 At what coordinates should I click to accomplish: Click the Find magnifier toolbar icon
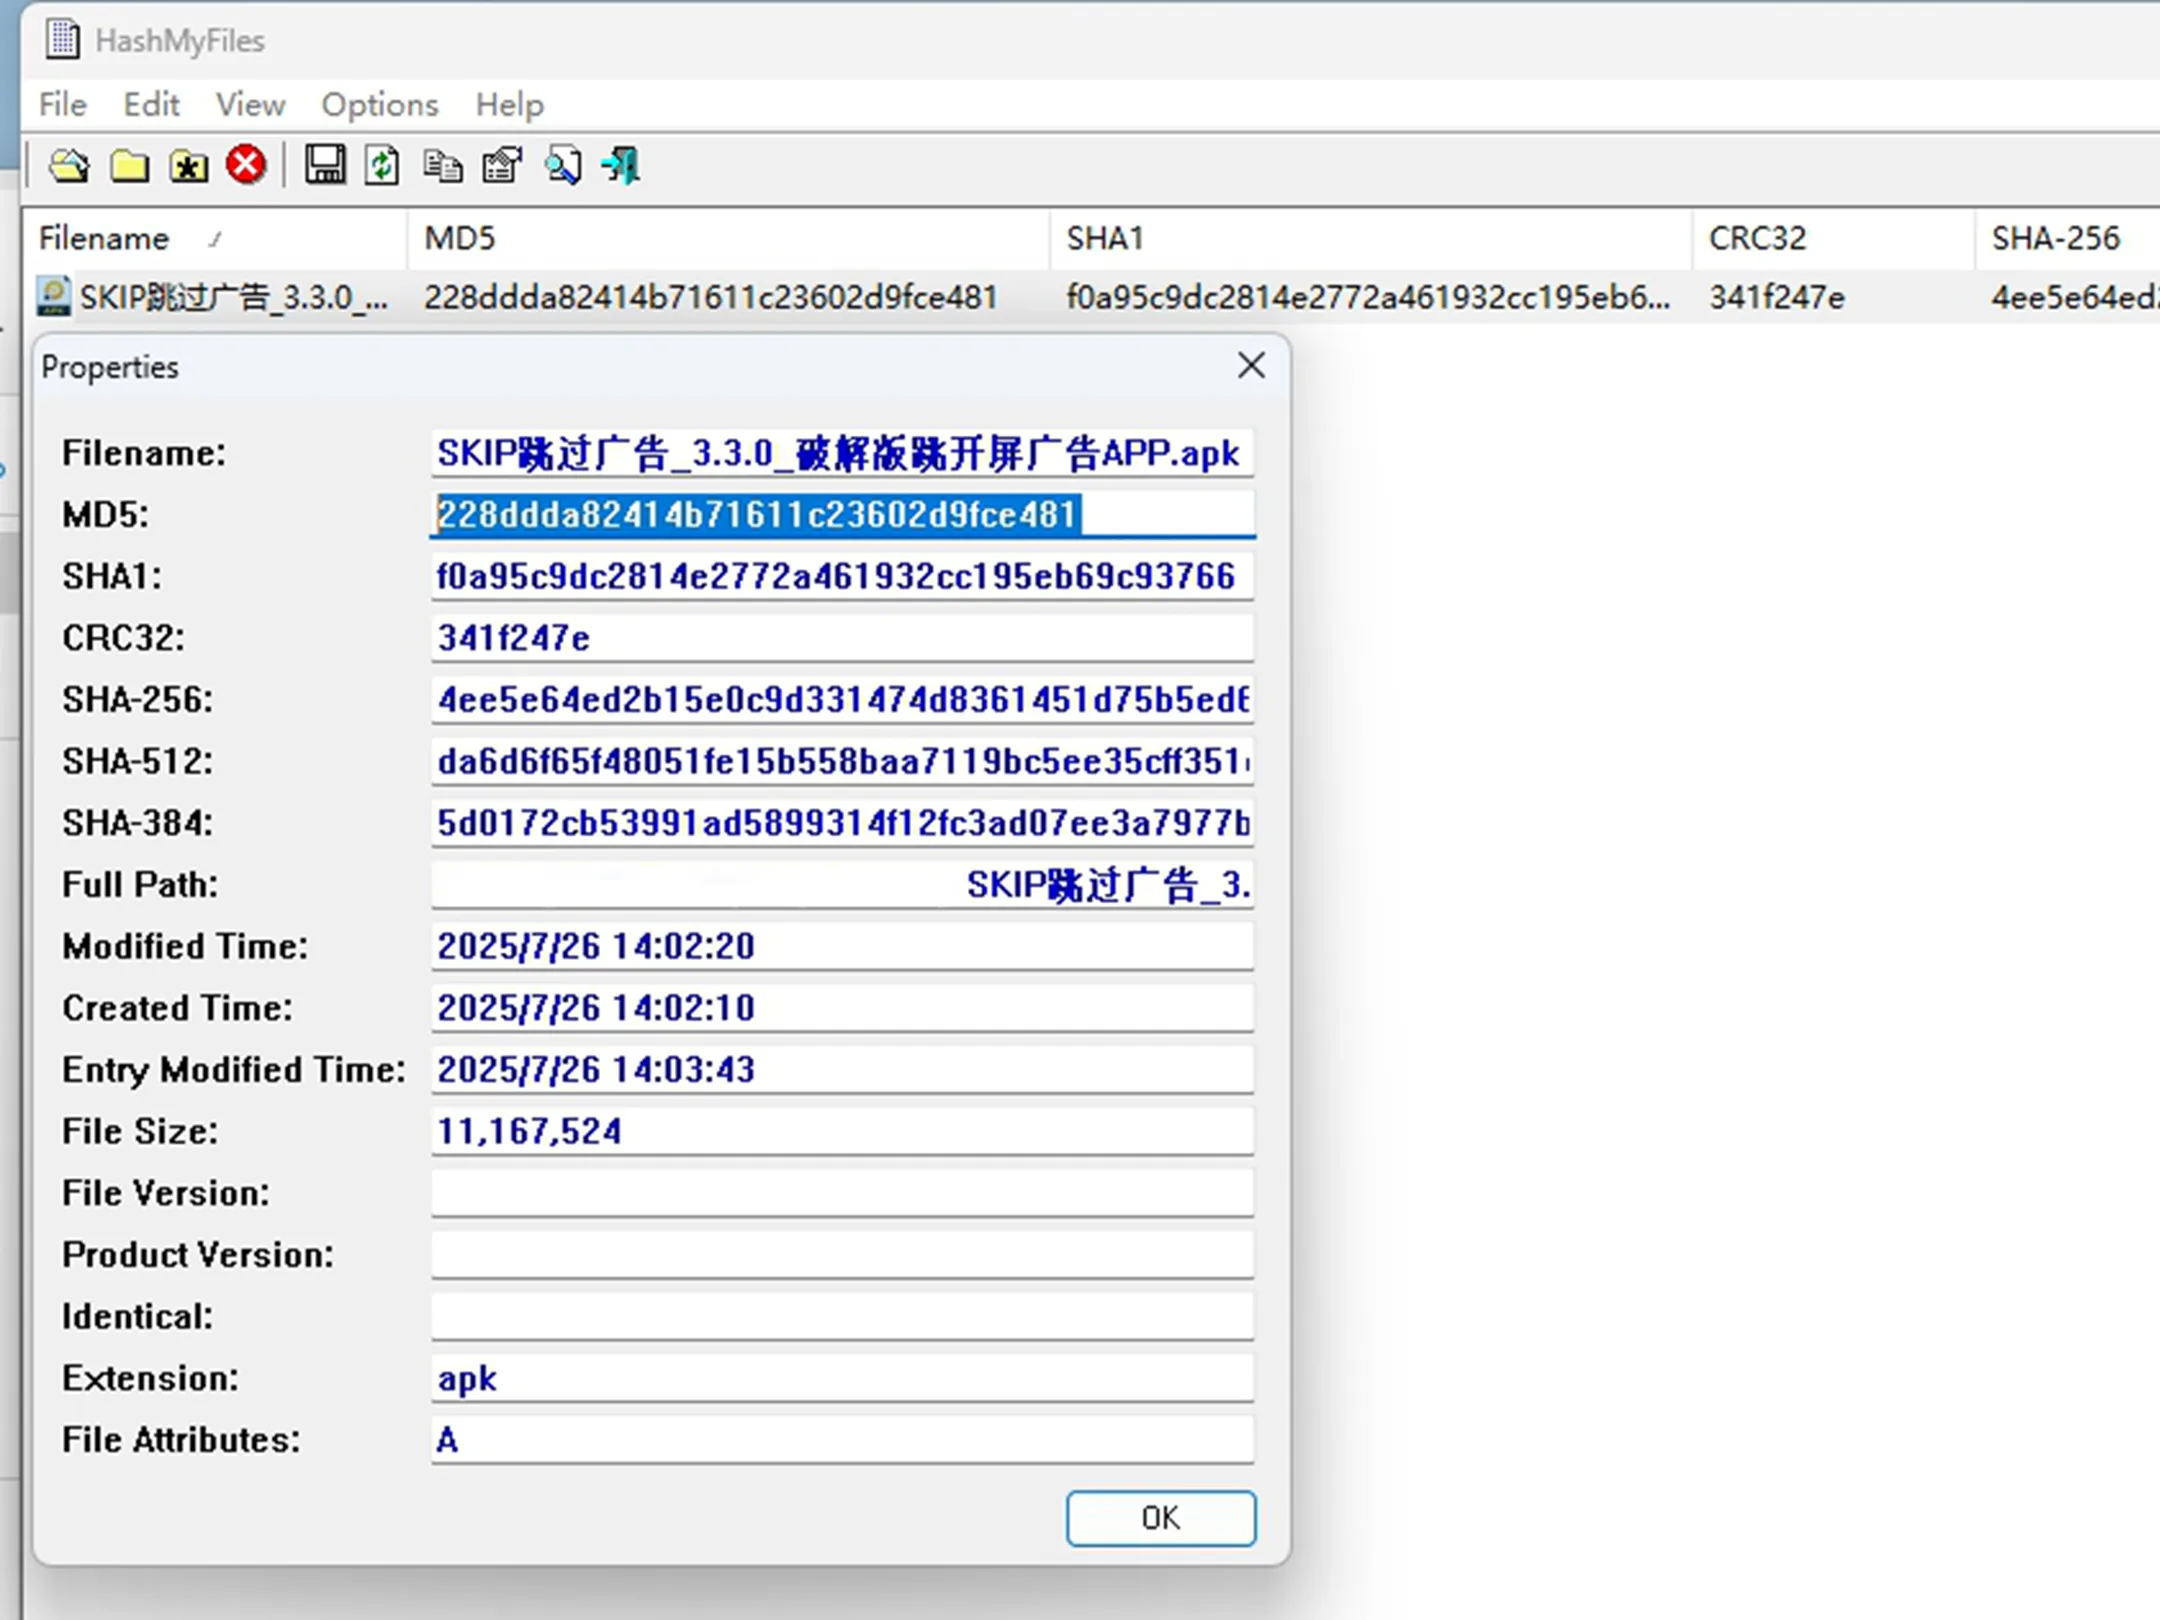562,165
